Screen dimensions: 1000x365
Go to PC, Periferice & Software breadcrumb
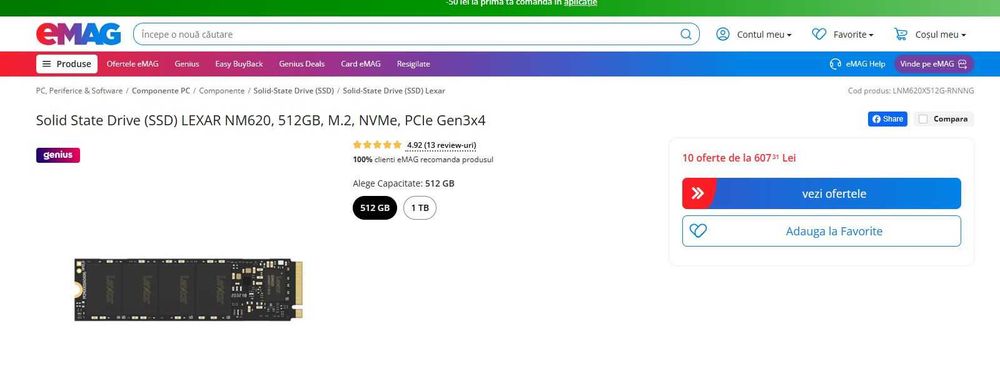click(79, 91)
